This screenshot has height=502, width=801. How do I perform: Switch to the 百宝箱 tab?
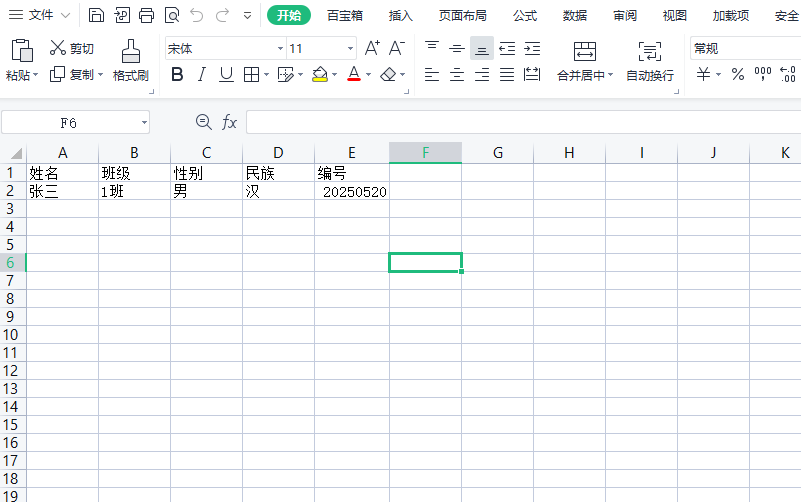[x=345, y=16]
